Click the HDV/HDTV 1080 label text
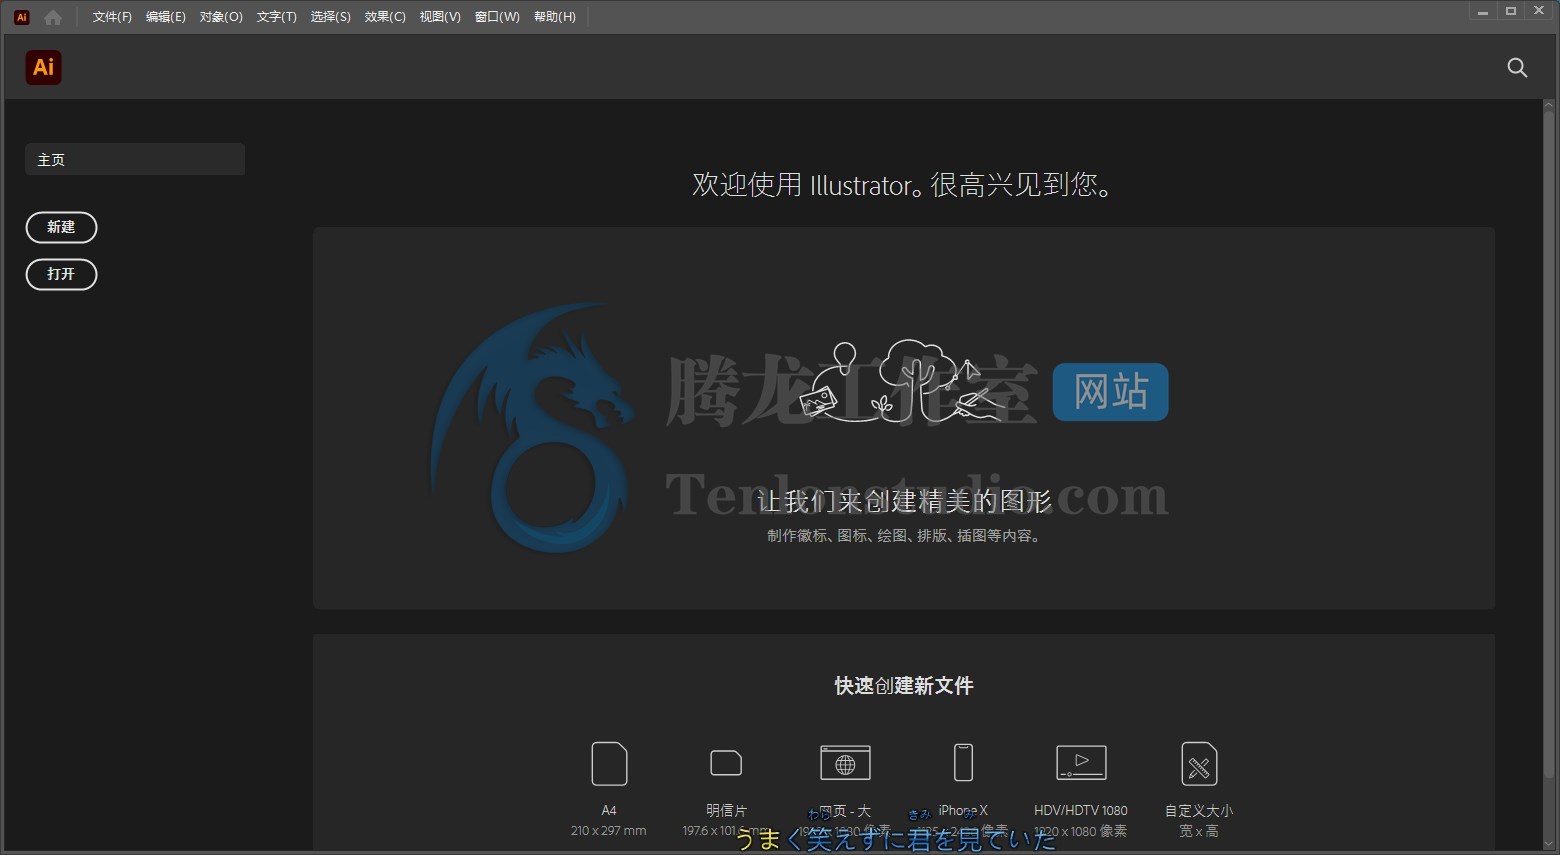Image resolution: width=1560 pixels, height=855 pixels. 1081,811
